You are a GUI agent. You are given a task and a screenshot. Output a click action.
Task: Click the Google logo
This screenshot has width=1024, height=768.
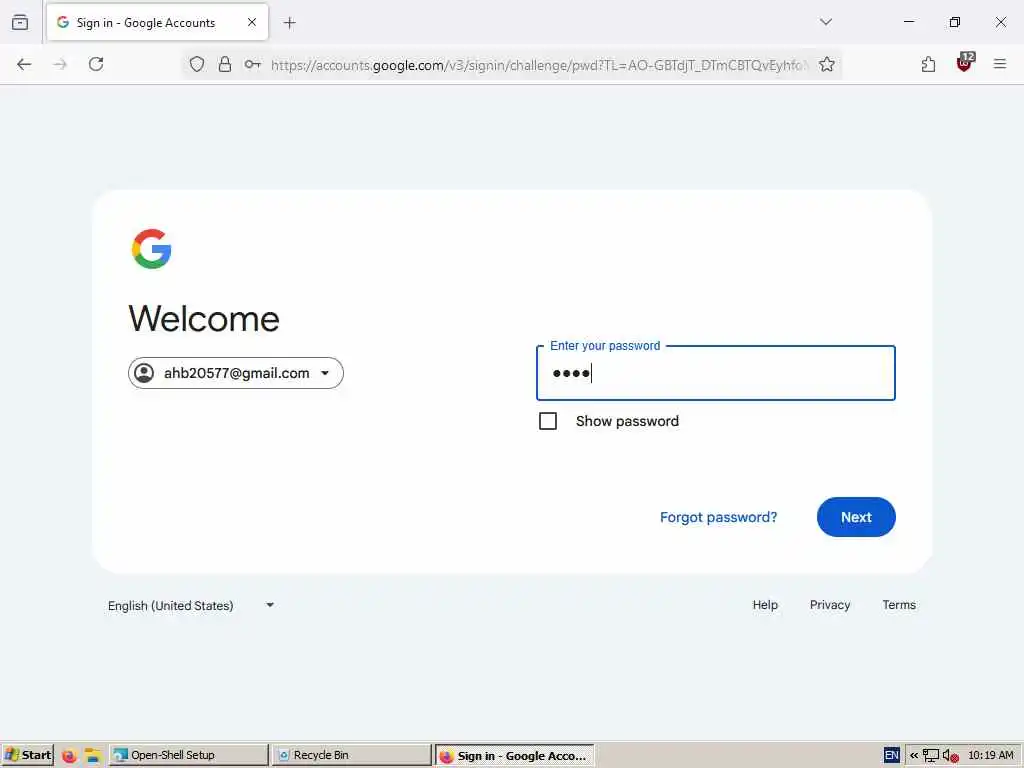tap(152, 249)
